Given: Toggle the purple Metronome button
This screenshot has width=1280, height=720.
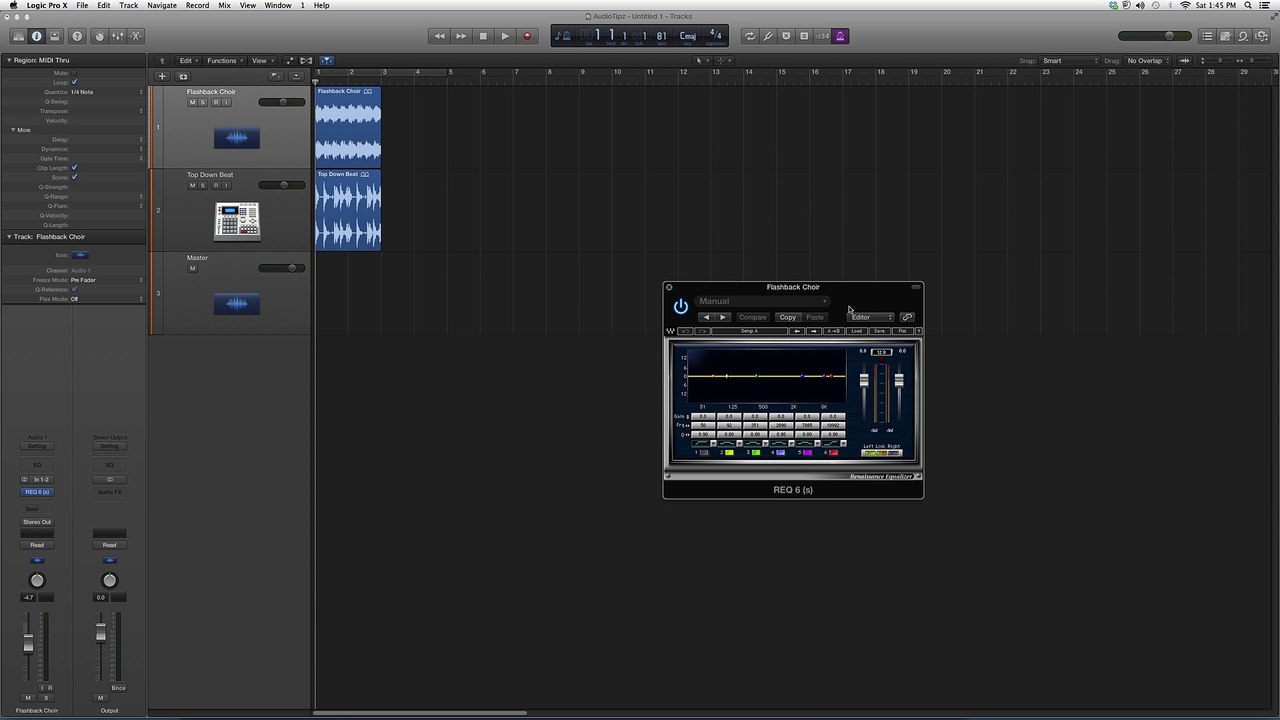Looking at the screenshot, I should coord(840,36).
